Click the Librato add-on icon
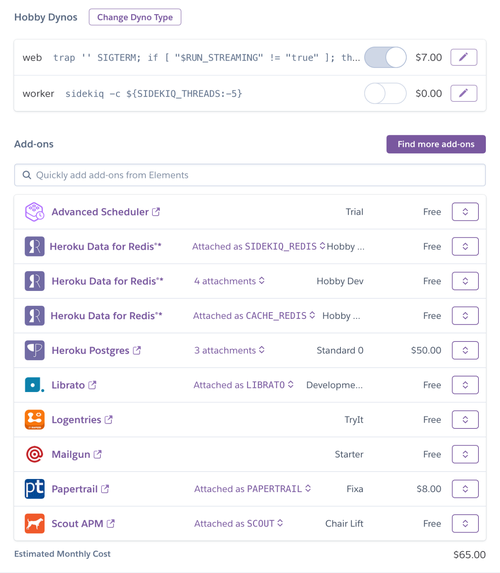The height and width of the screenshot is (573, 500). tap(34, 385)
